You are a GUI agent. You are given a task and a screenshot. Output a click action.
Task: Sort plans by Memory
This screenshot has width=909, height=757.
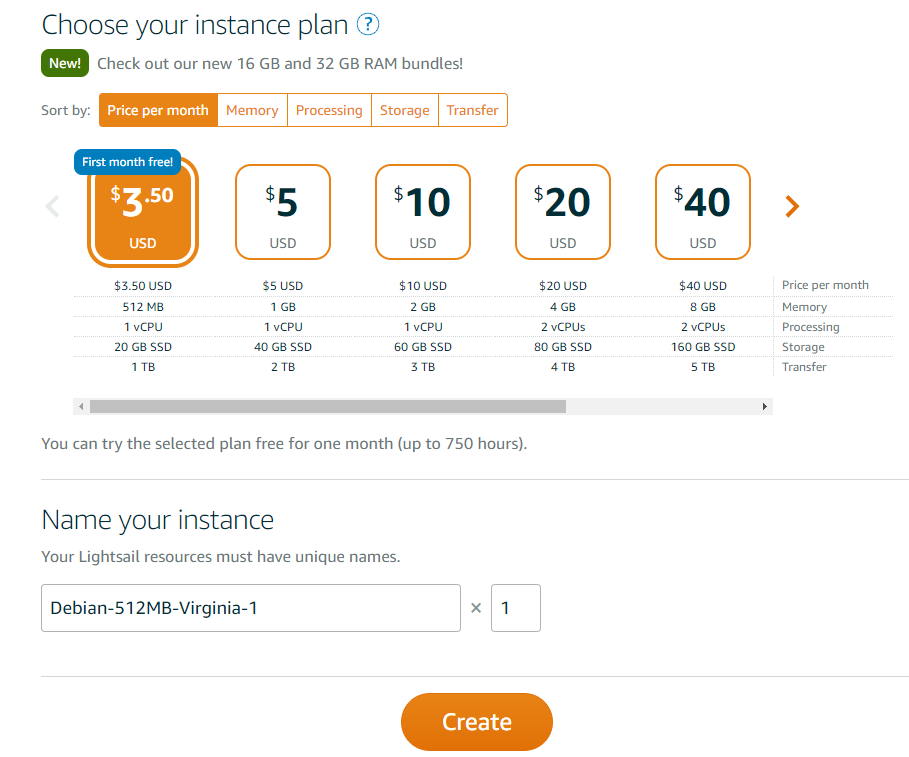[252, 110]
